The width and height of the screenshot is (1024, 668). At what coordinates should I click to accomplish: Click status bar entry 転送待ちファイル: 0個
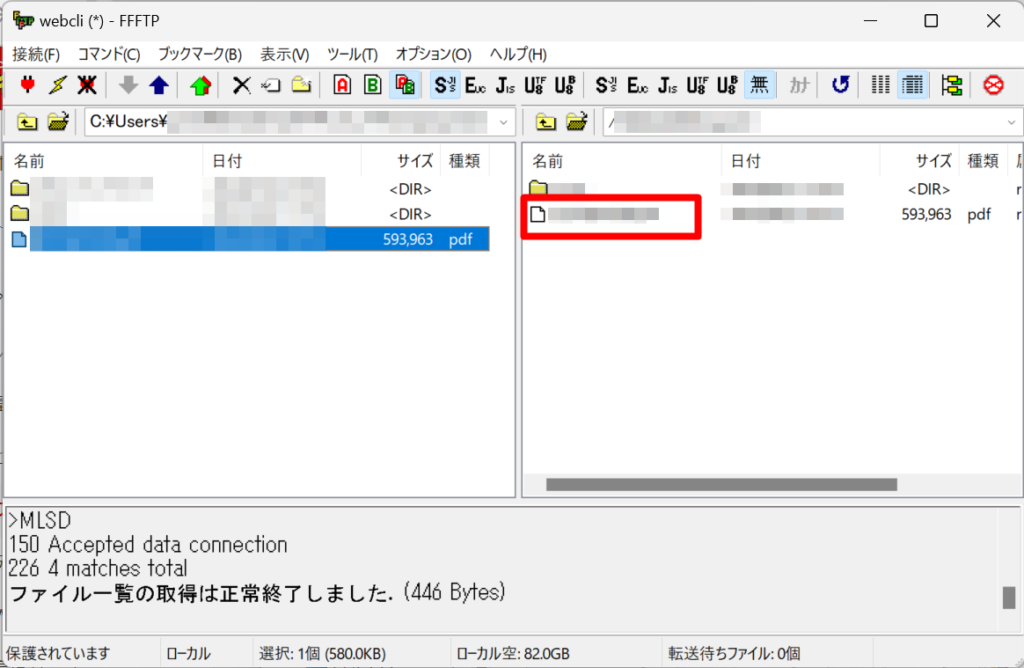734,654
